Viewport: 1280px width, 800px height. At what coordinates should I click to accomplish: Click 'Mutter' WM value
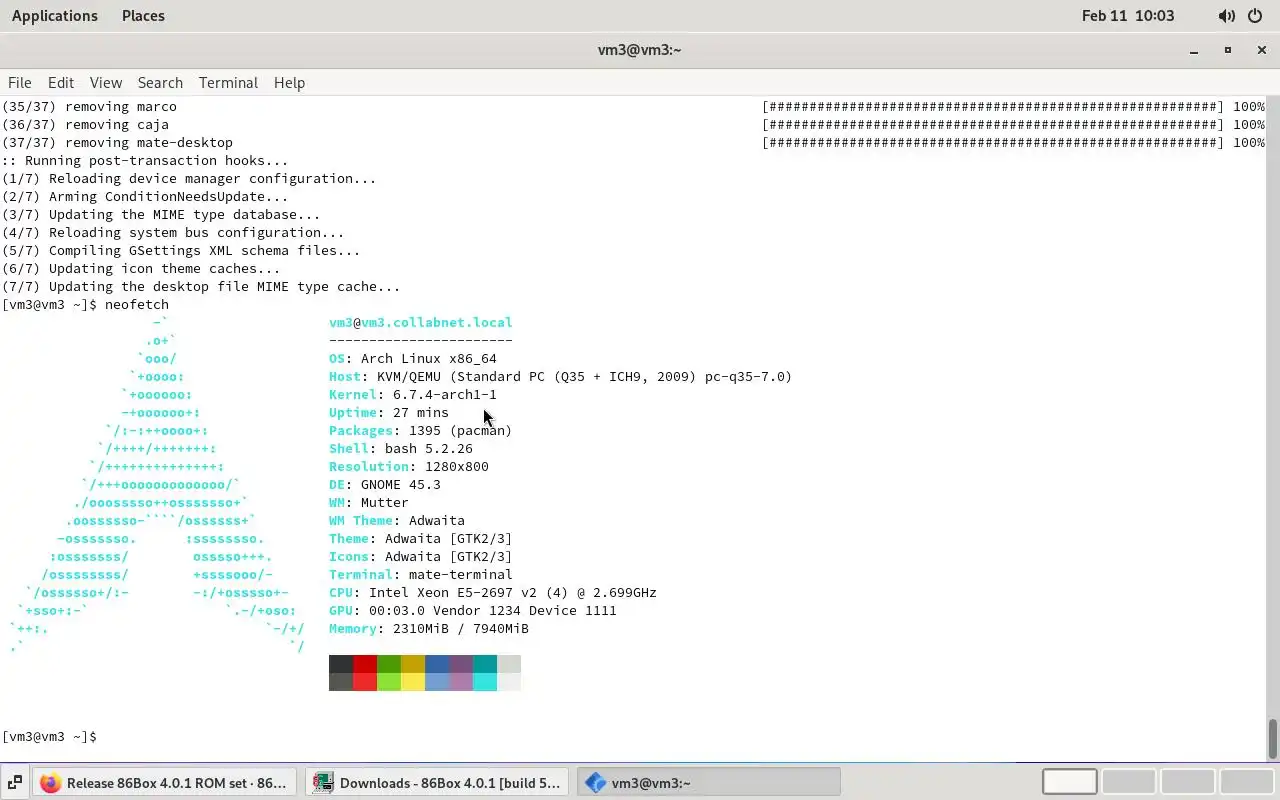click(385, 503)
